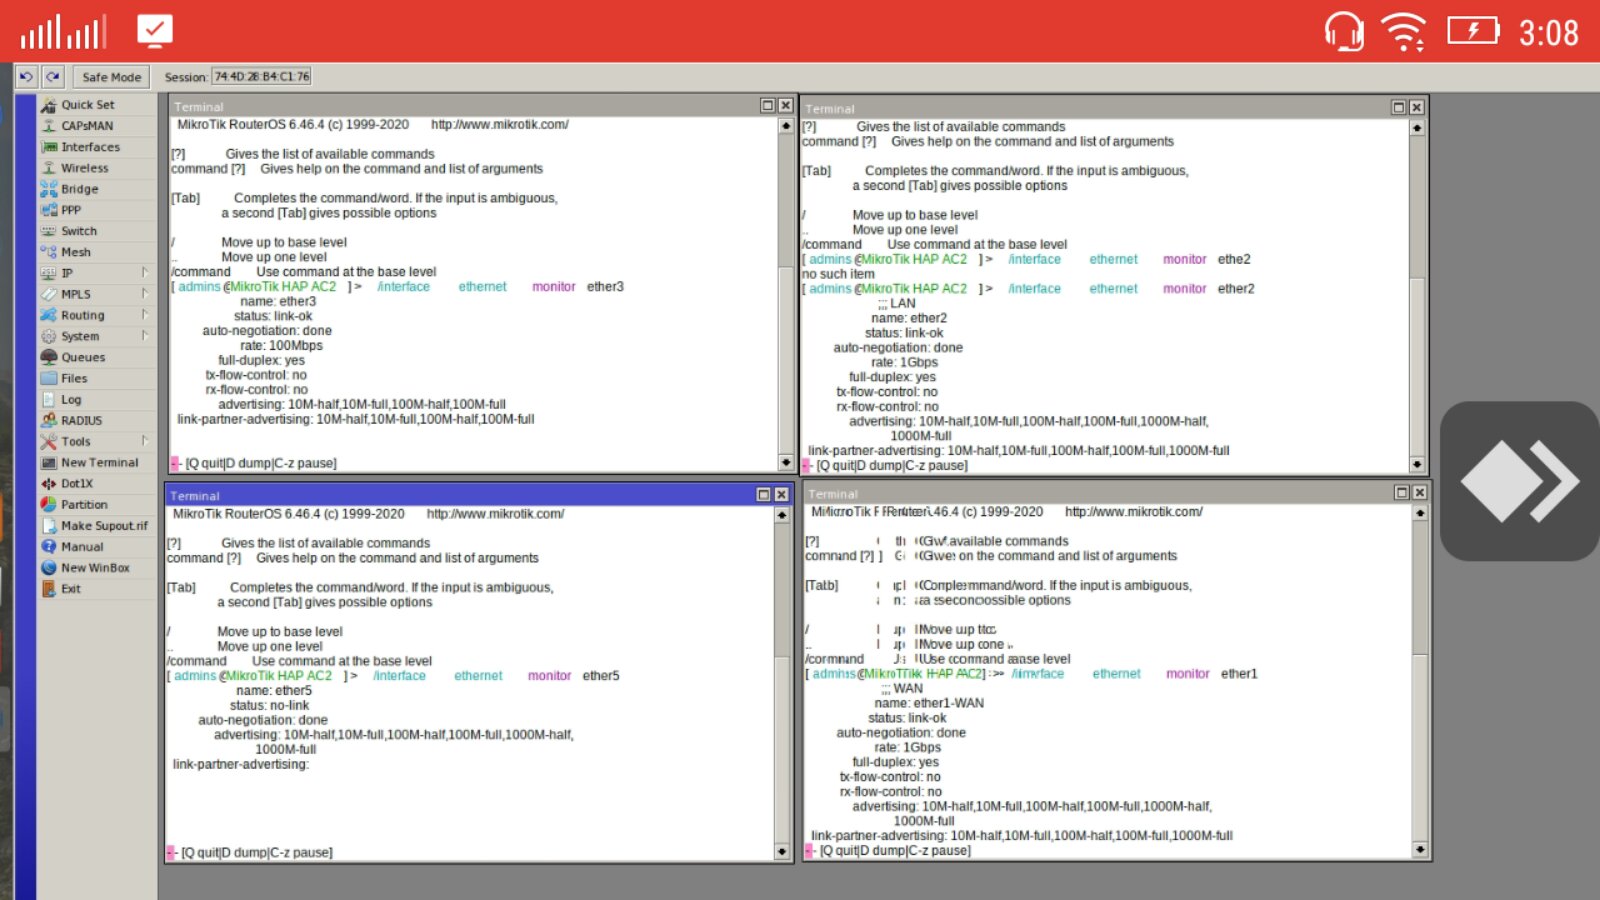The height and width of the screenshot is (900, 1600).
Task: Click the ether3 terminal's down scroll arrow
Action: pyautogui.click(x=786, y=462)
